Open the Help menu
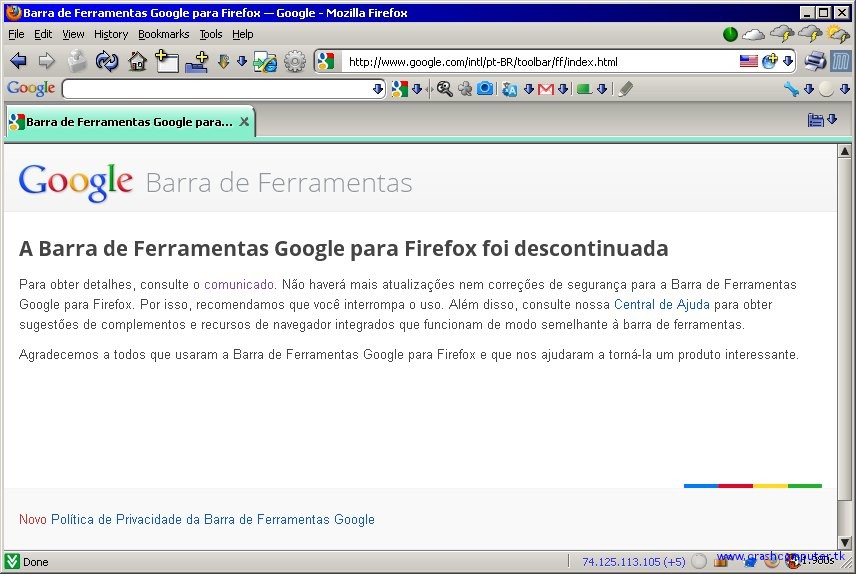 [243, 34]
